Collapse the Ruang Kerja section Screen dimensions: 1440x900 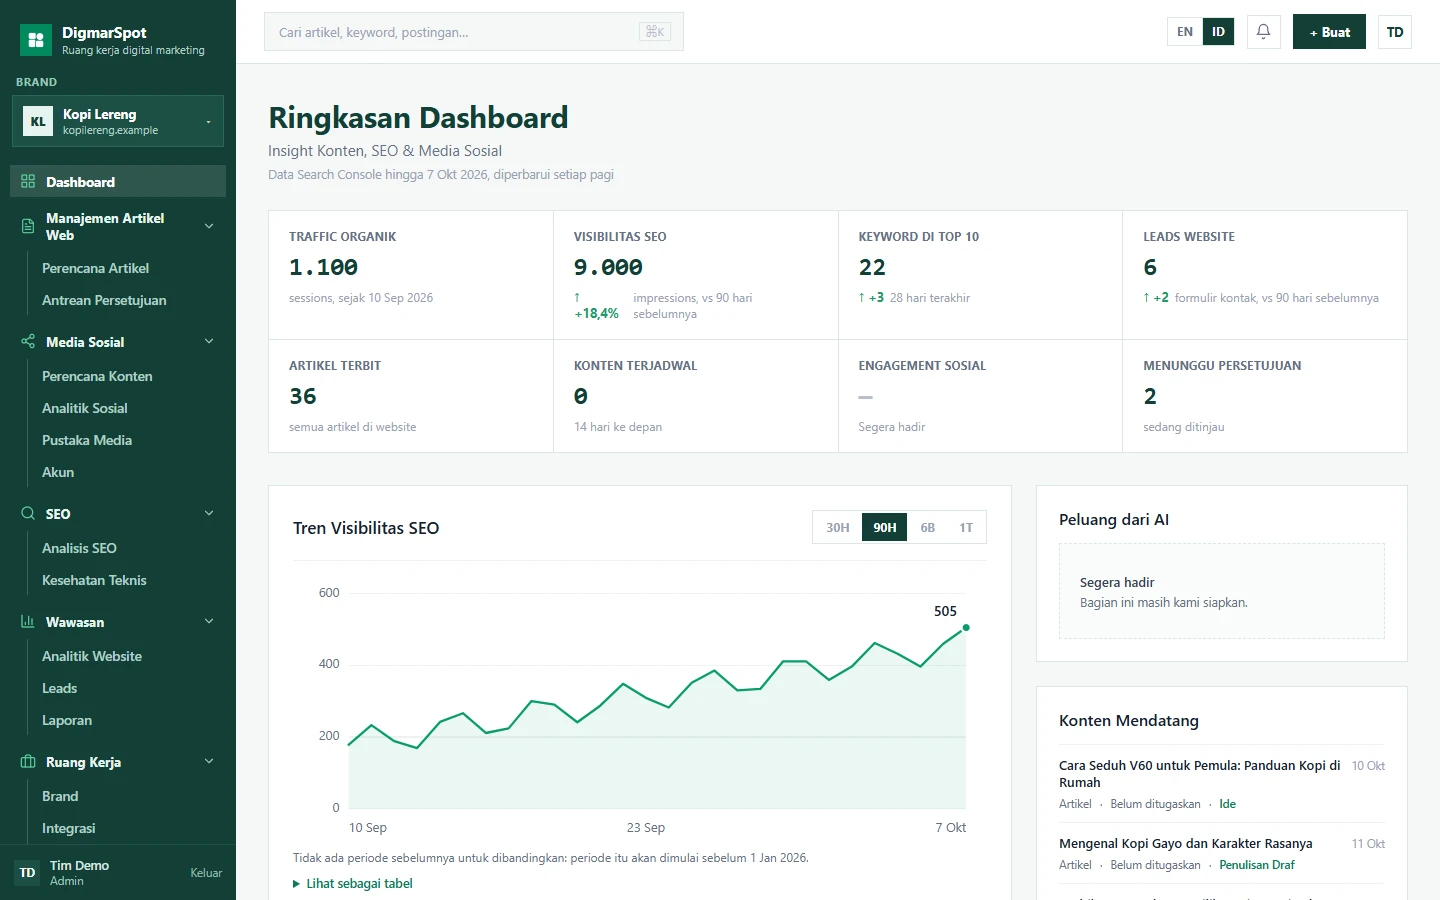point(209,762)
